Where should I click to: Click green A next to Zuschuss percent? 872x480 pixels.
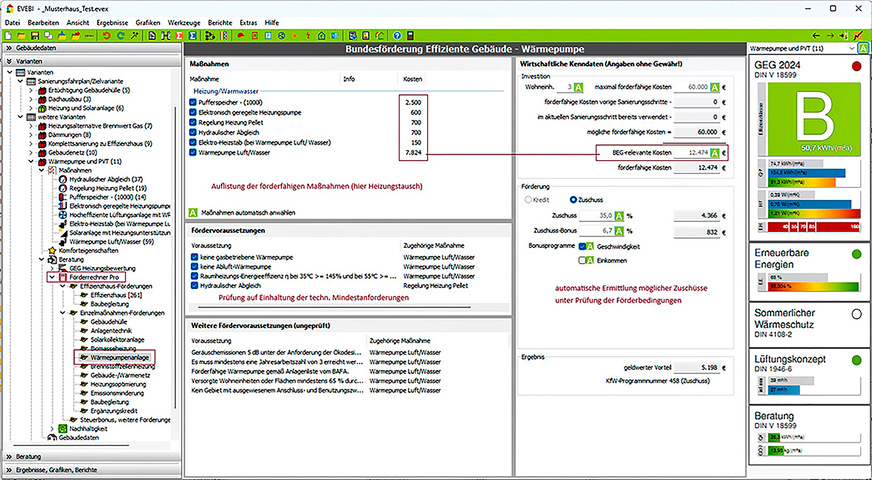click(x=619, y=215)
